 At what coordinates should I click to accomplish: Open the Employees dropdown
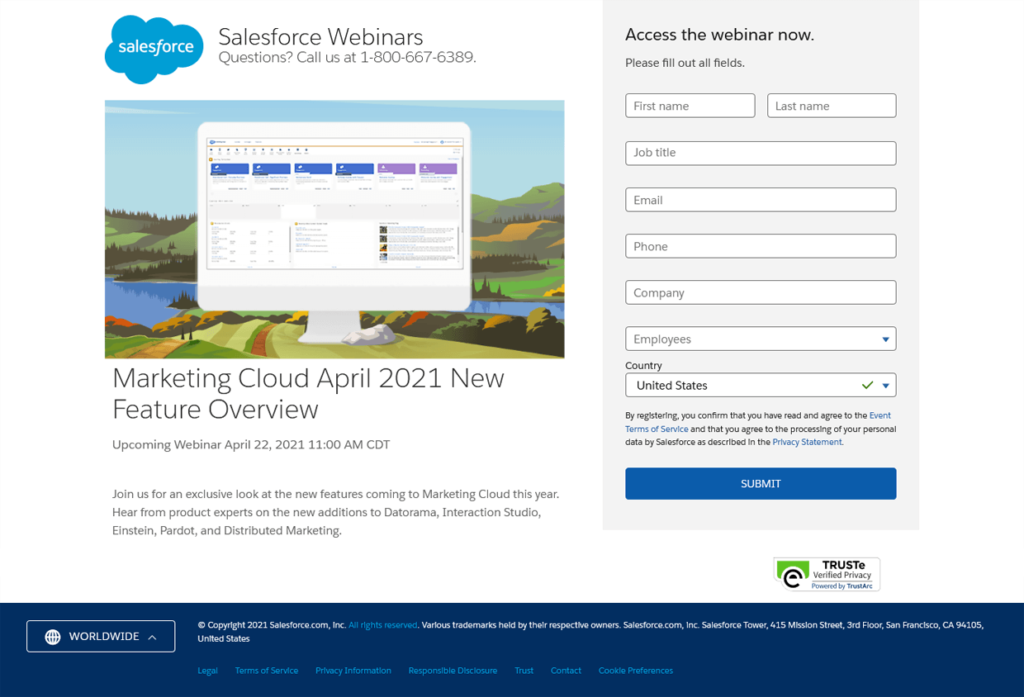(760, 339)
